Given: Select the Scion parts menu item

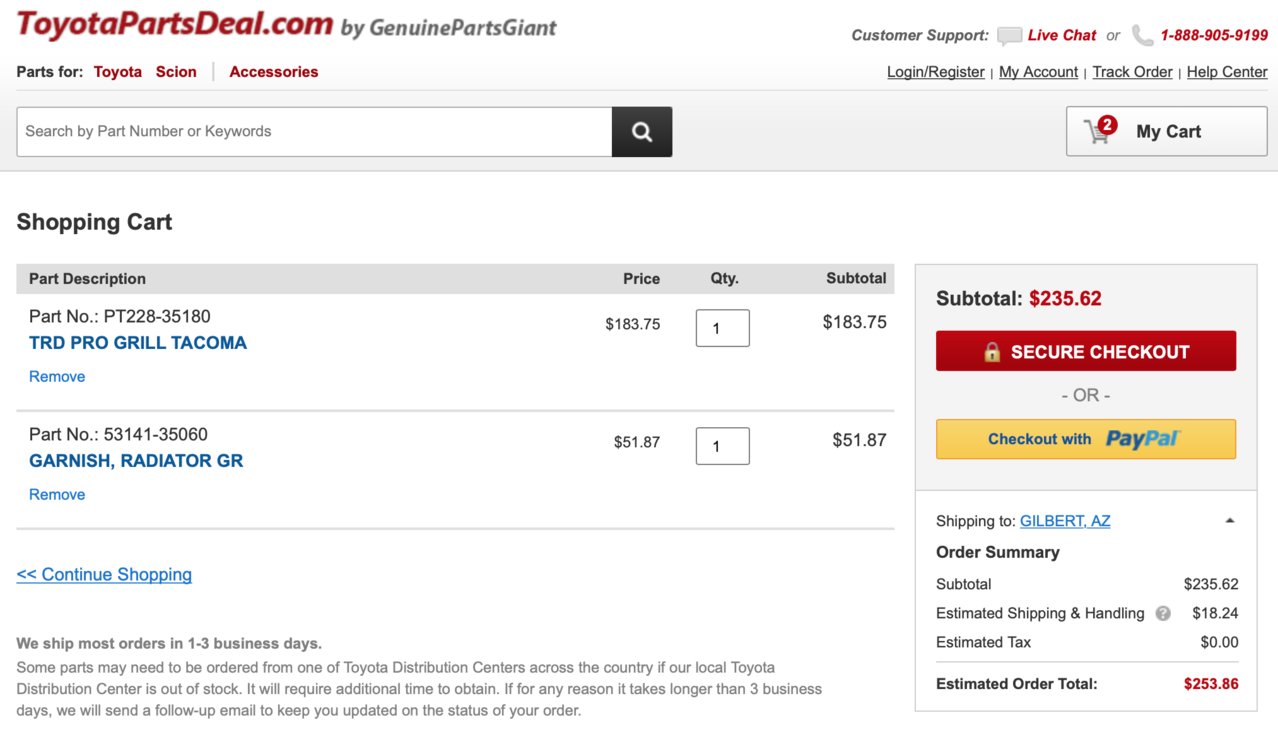Looking at the screenshot, I should [176, 72].
